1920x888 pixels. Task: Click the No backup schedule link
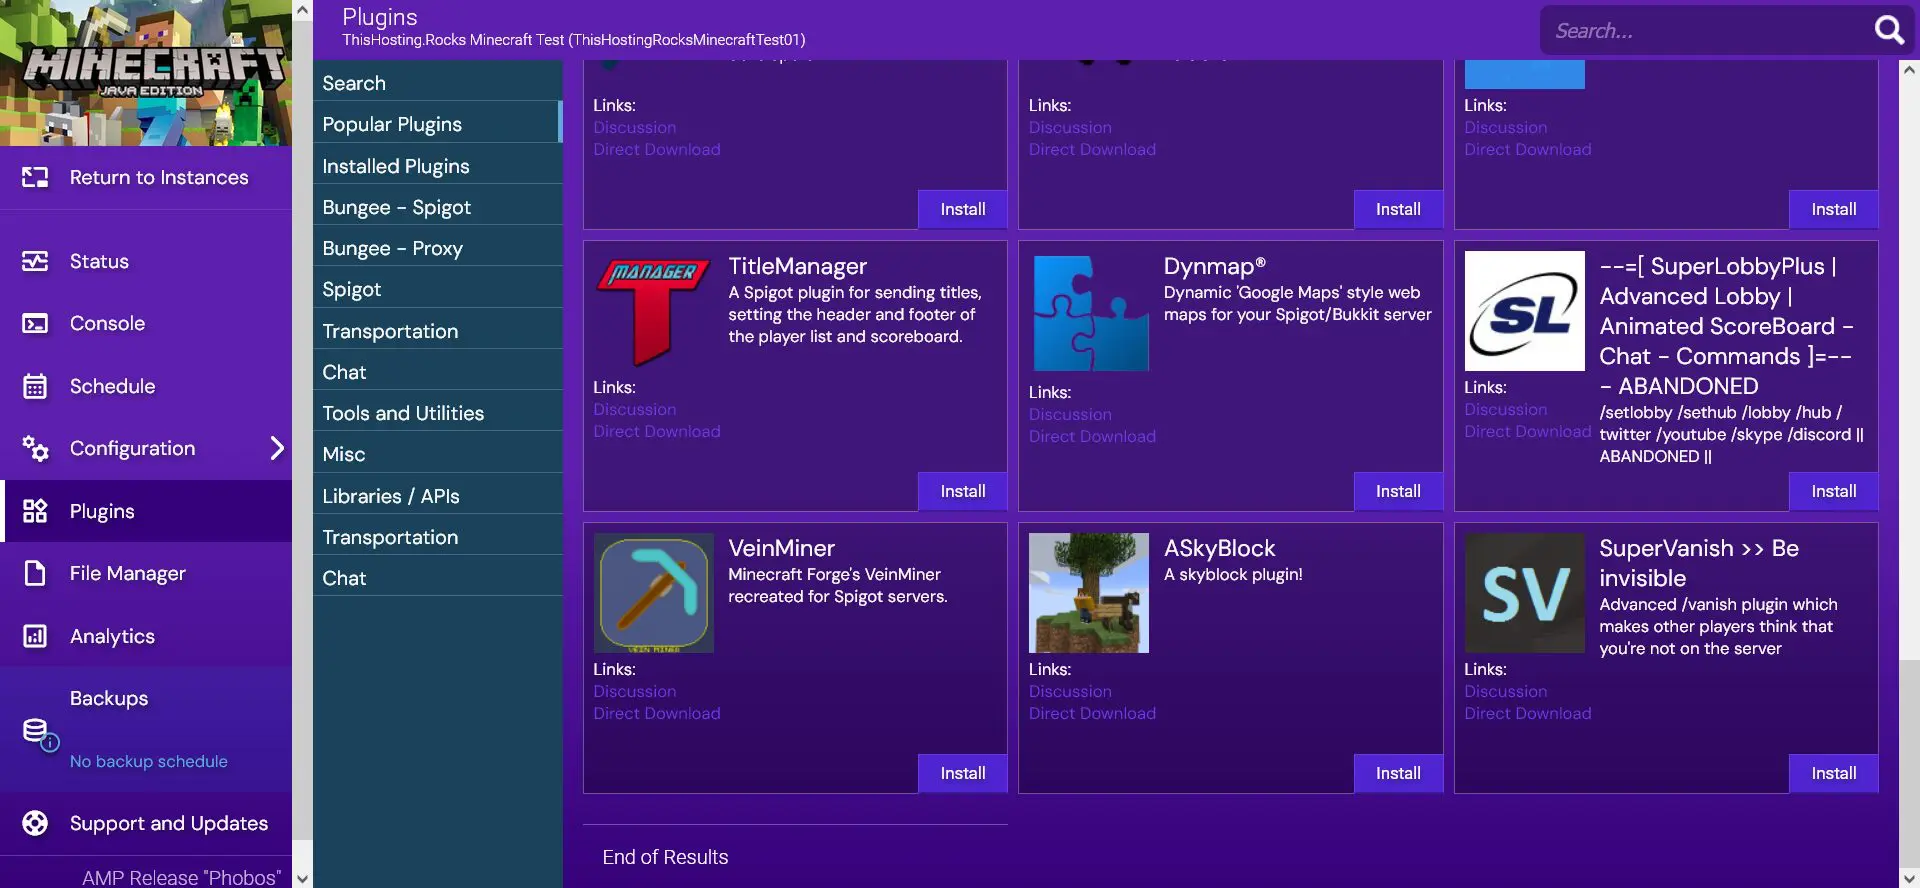coord(148,761)
